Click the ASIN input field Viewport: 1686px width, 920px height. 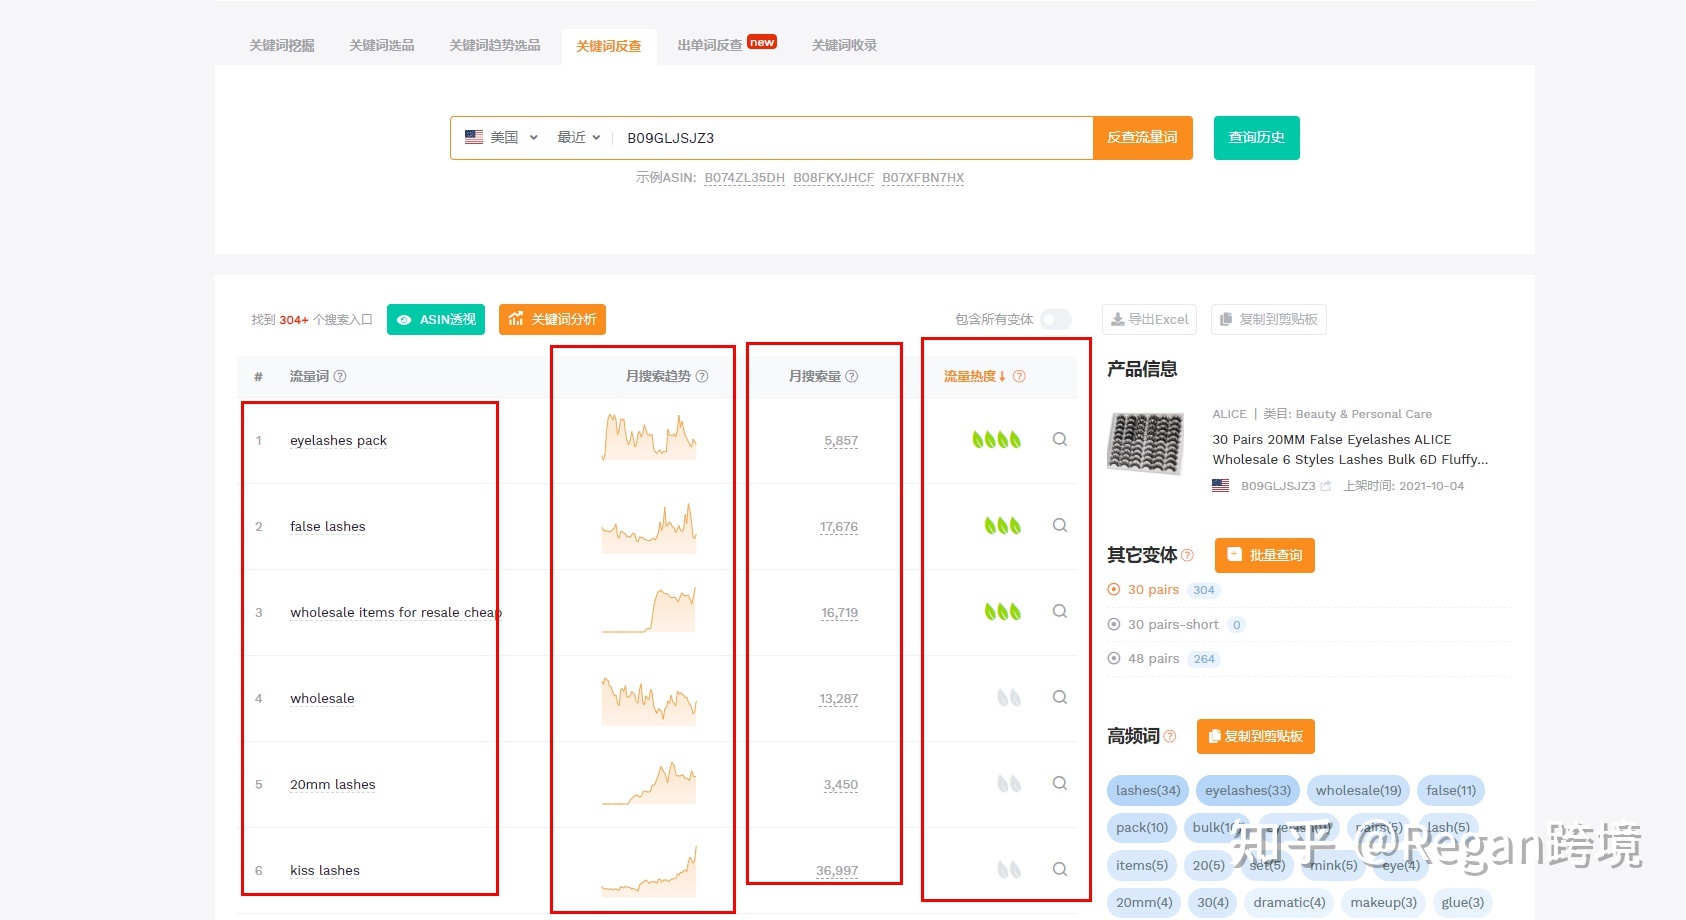(x=850, y=137)
